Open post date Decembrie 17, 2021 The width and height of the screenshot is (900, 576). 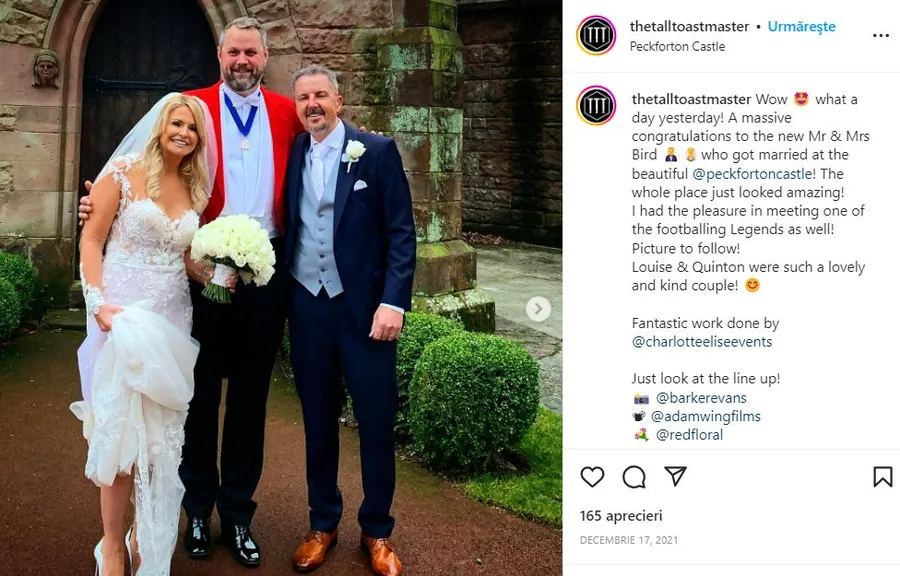(629, 540)
